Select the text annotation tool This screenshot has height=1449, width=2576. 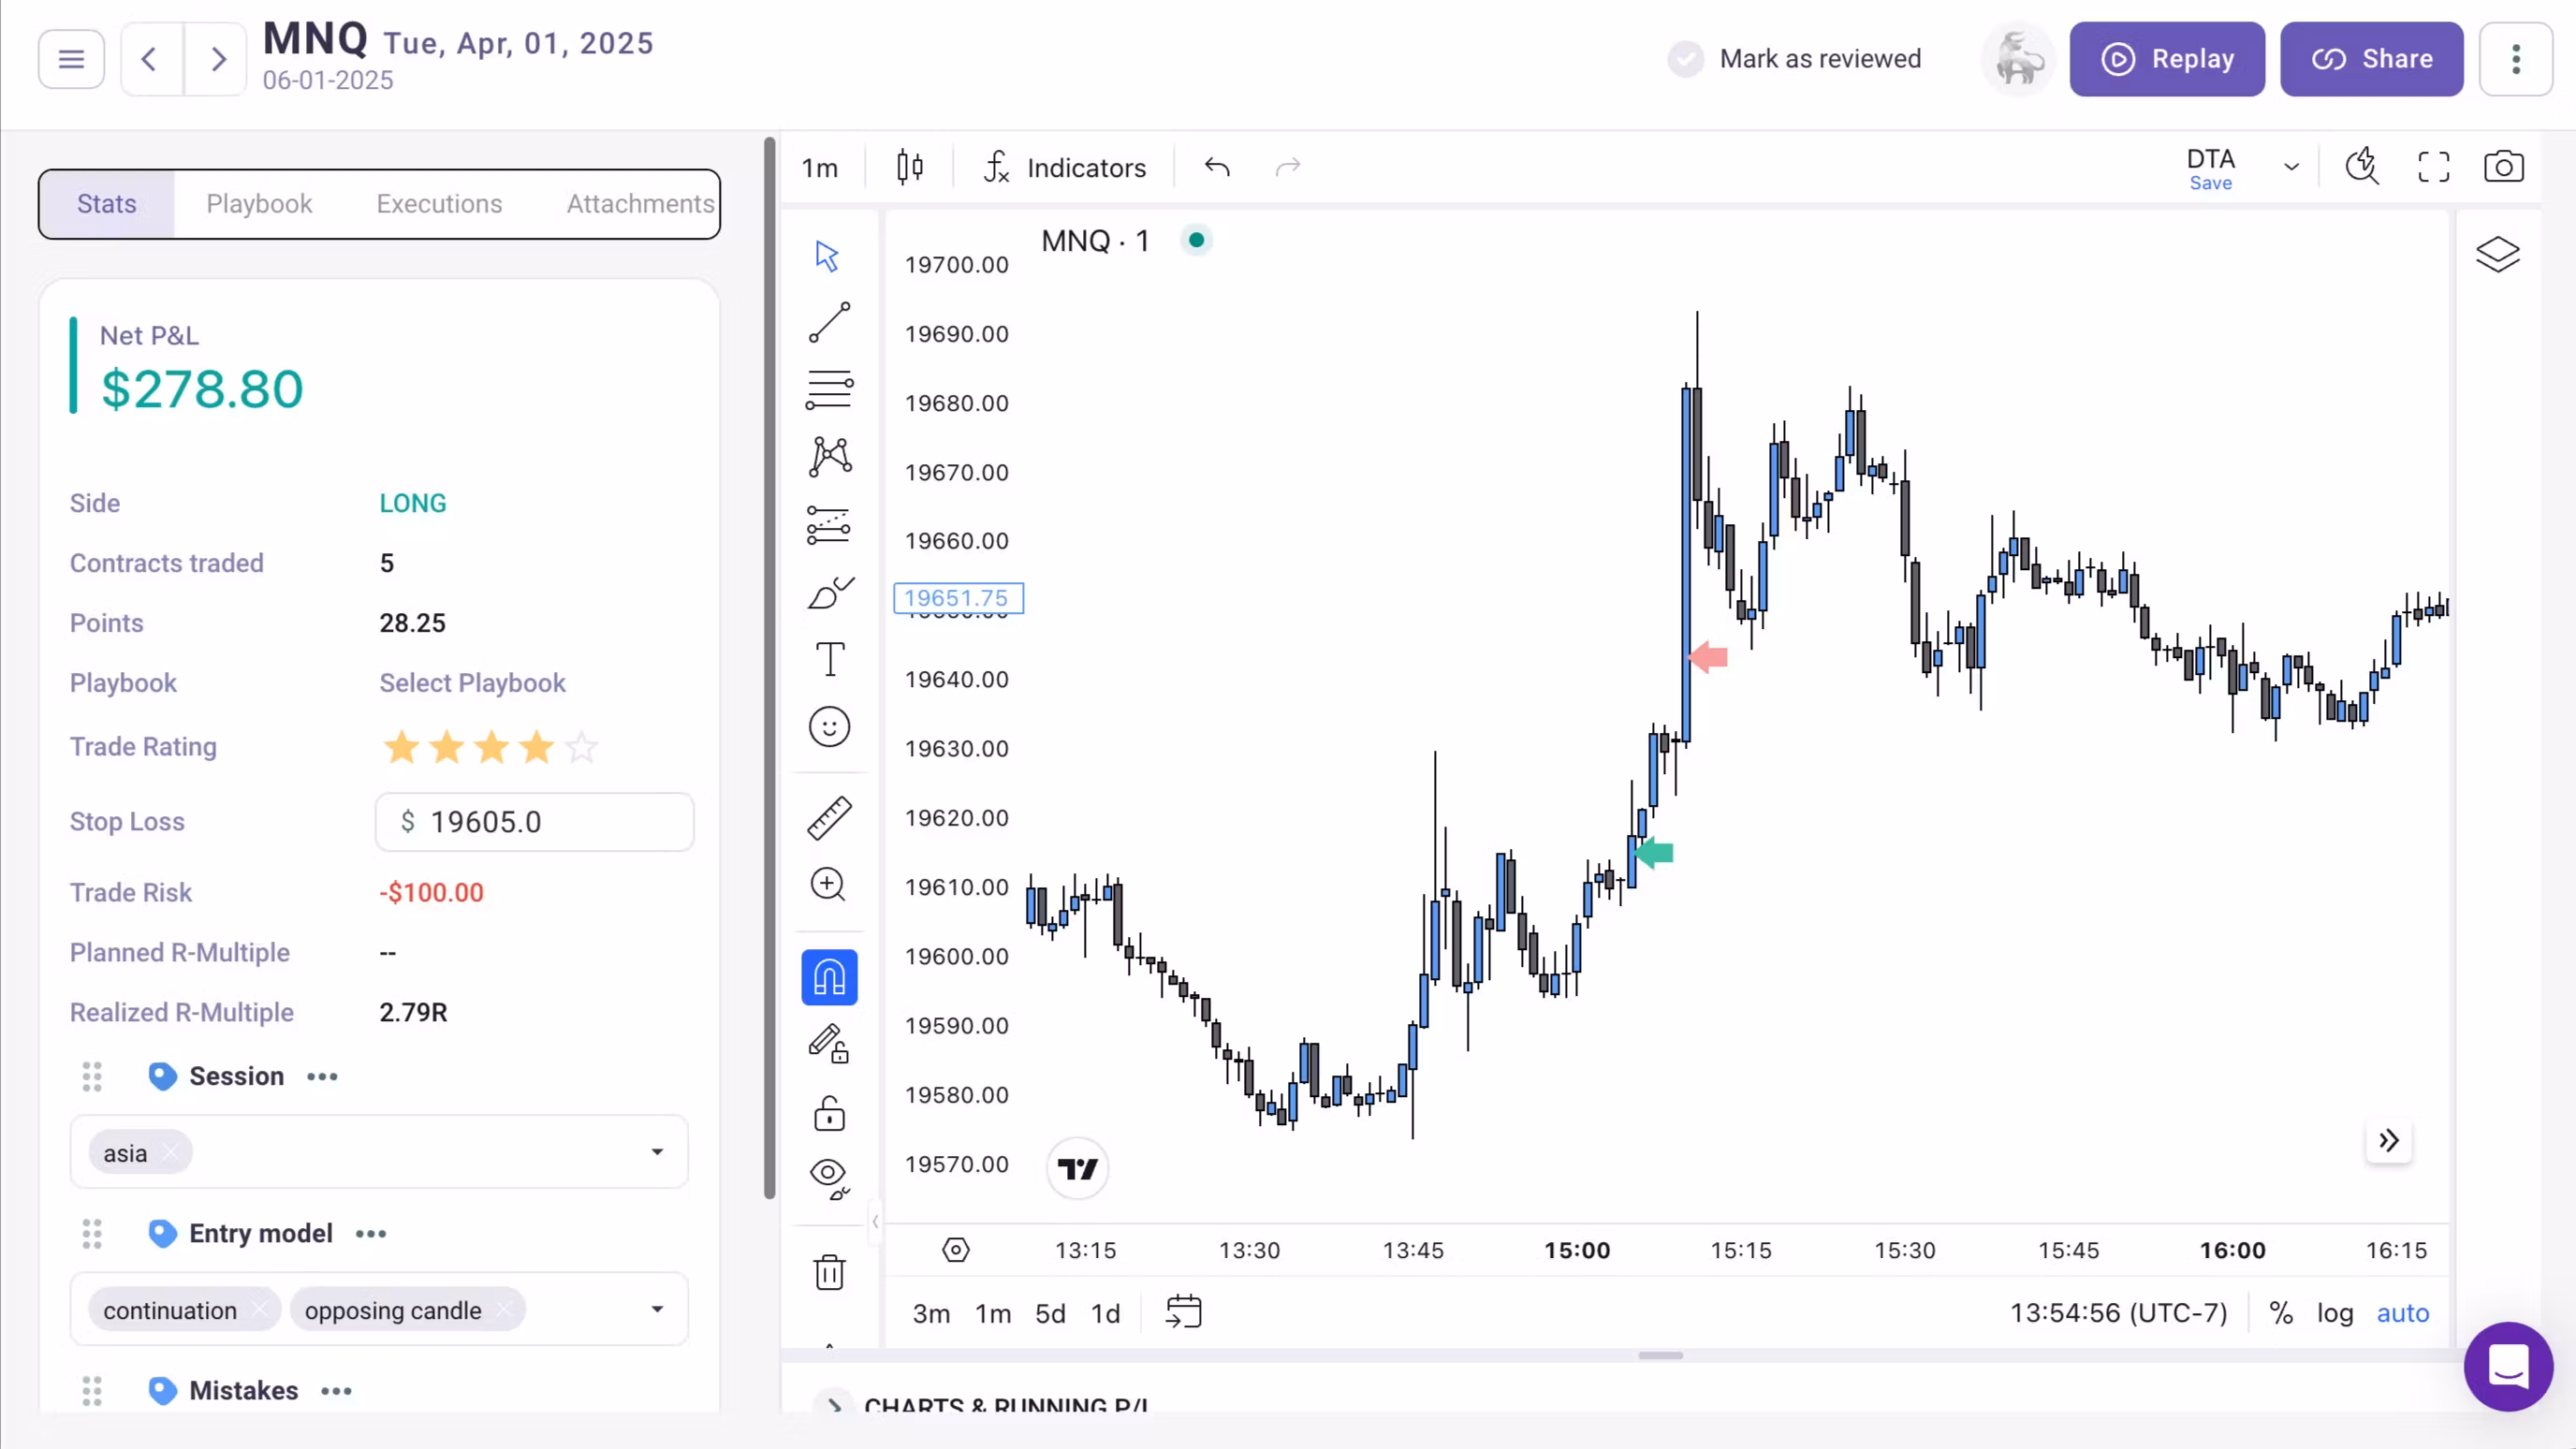(829, 659)
